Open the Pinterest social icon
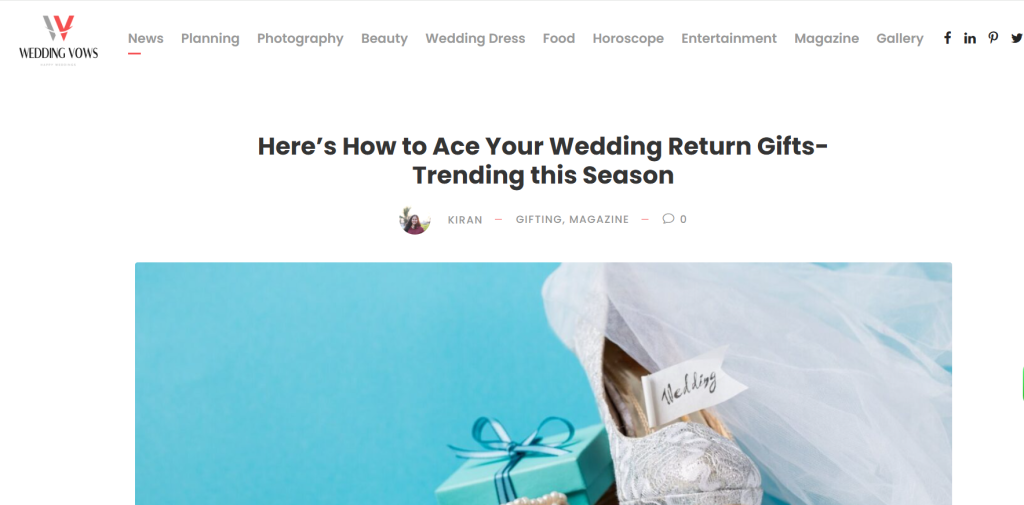This screenshot has height=505, width=1024. pos(993,38)
